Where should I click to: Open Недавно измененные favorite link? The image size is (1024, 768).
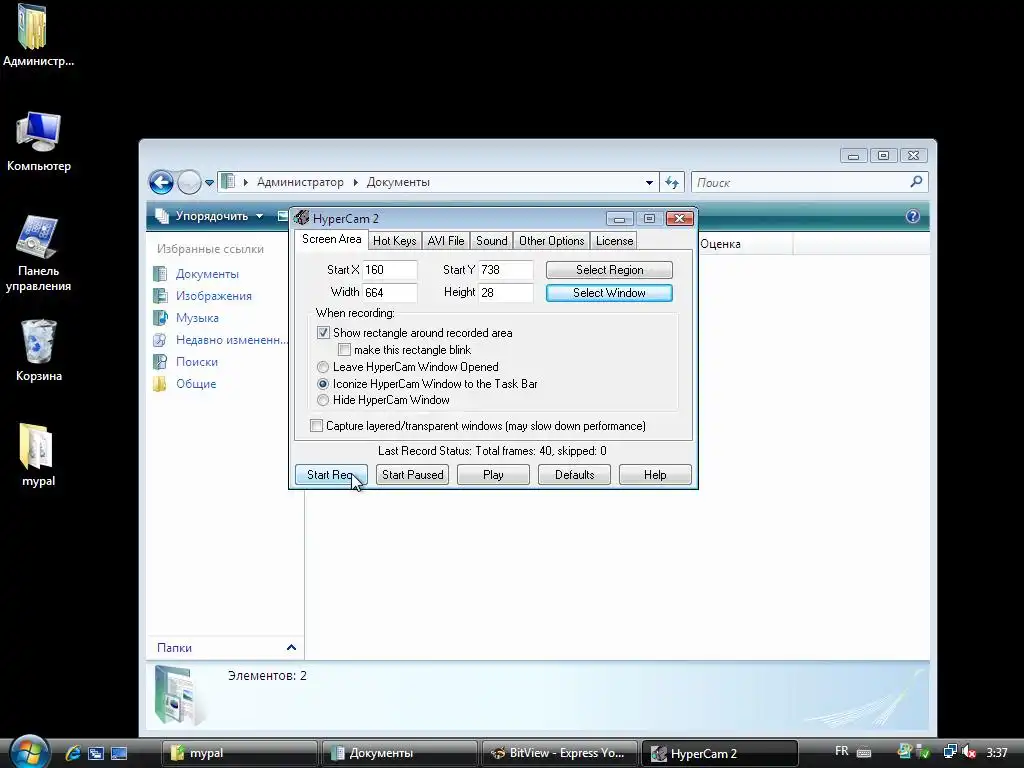(231, 340)
